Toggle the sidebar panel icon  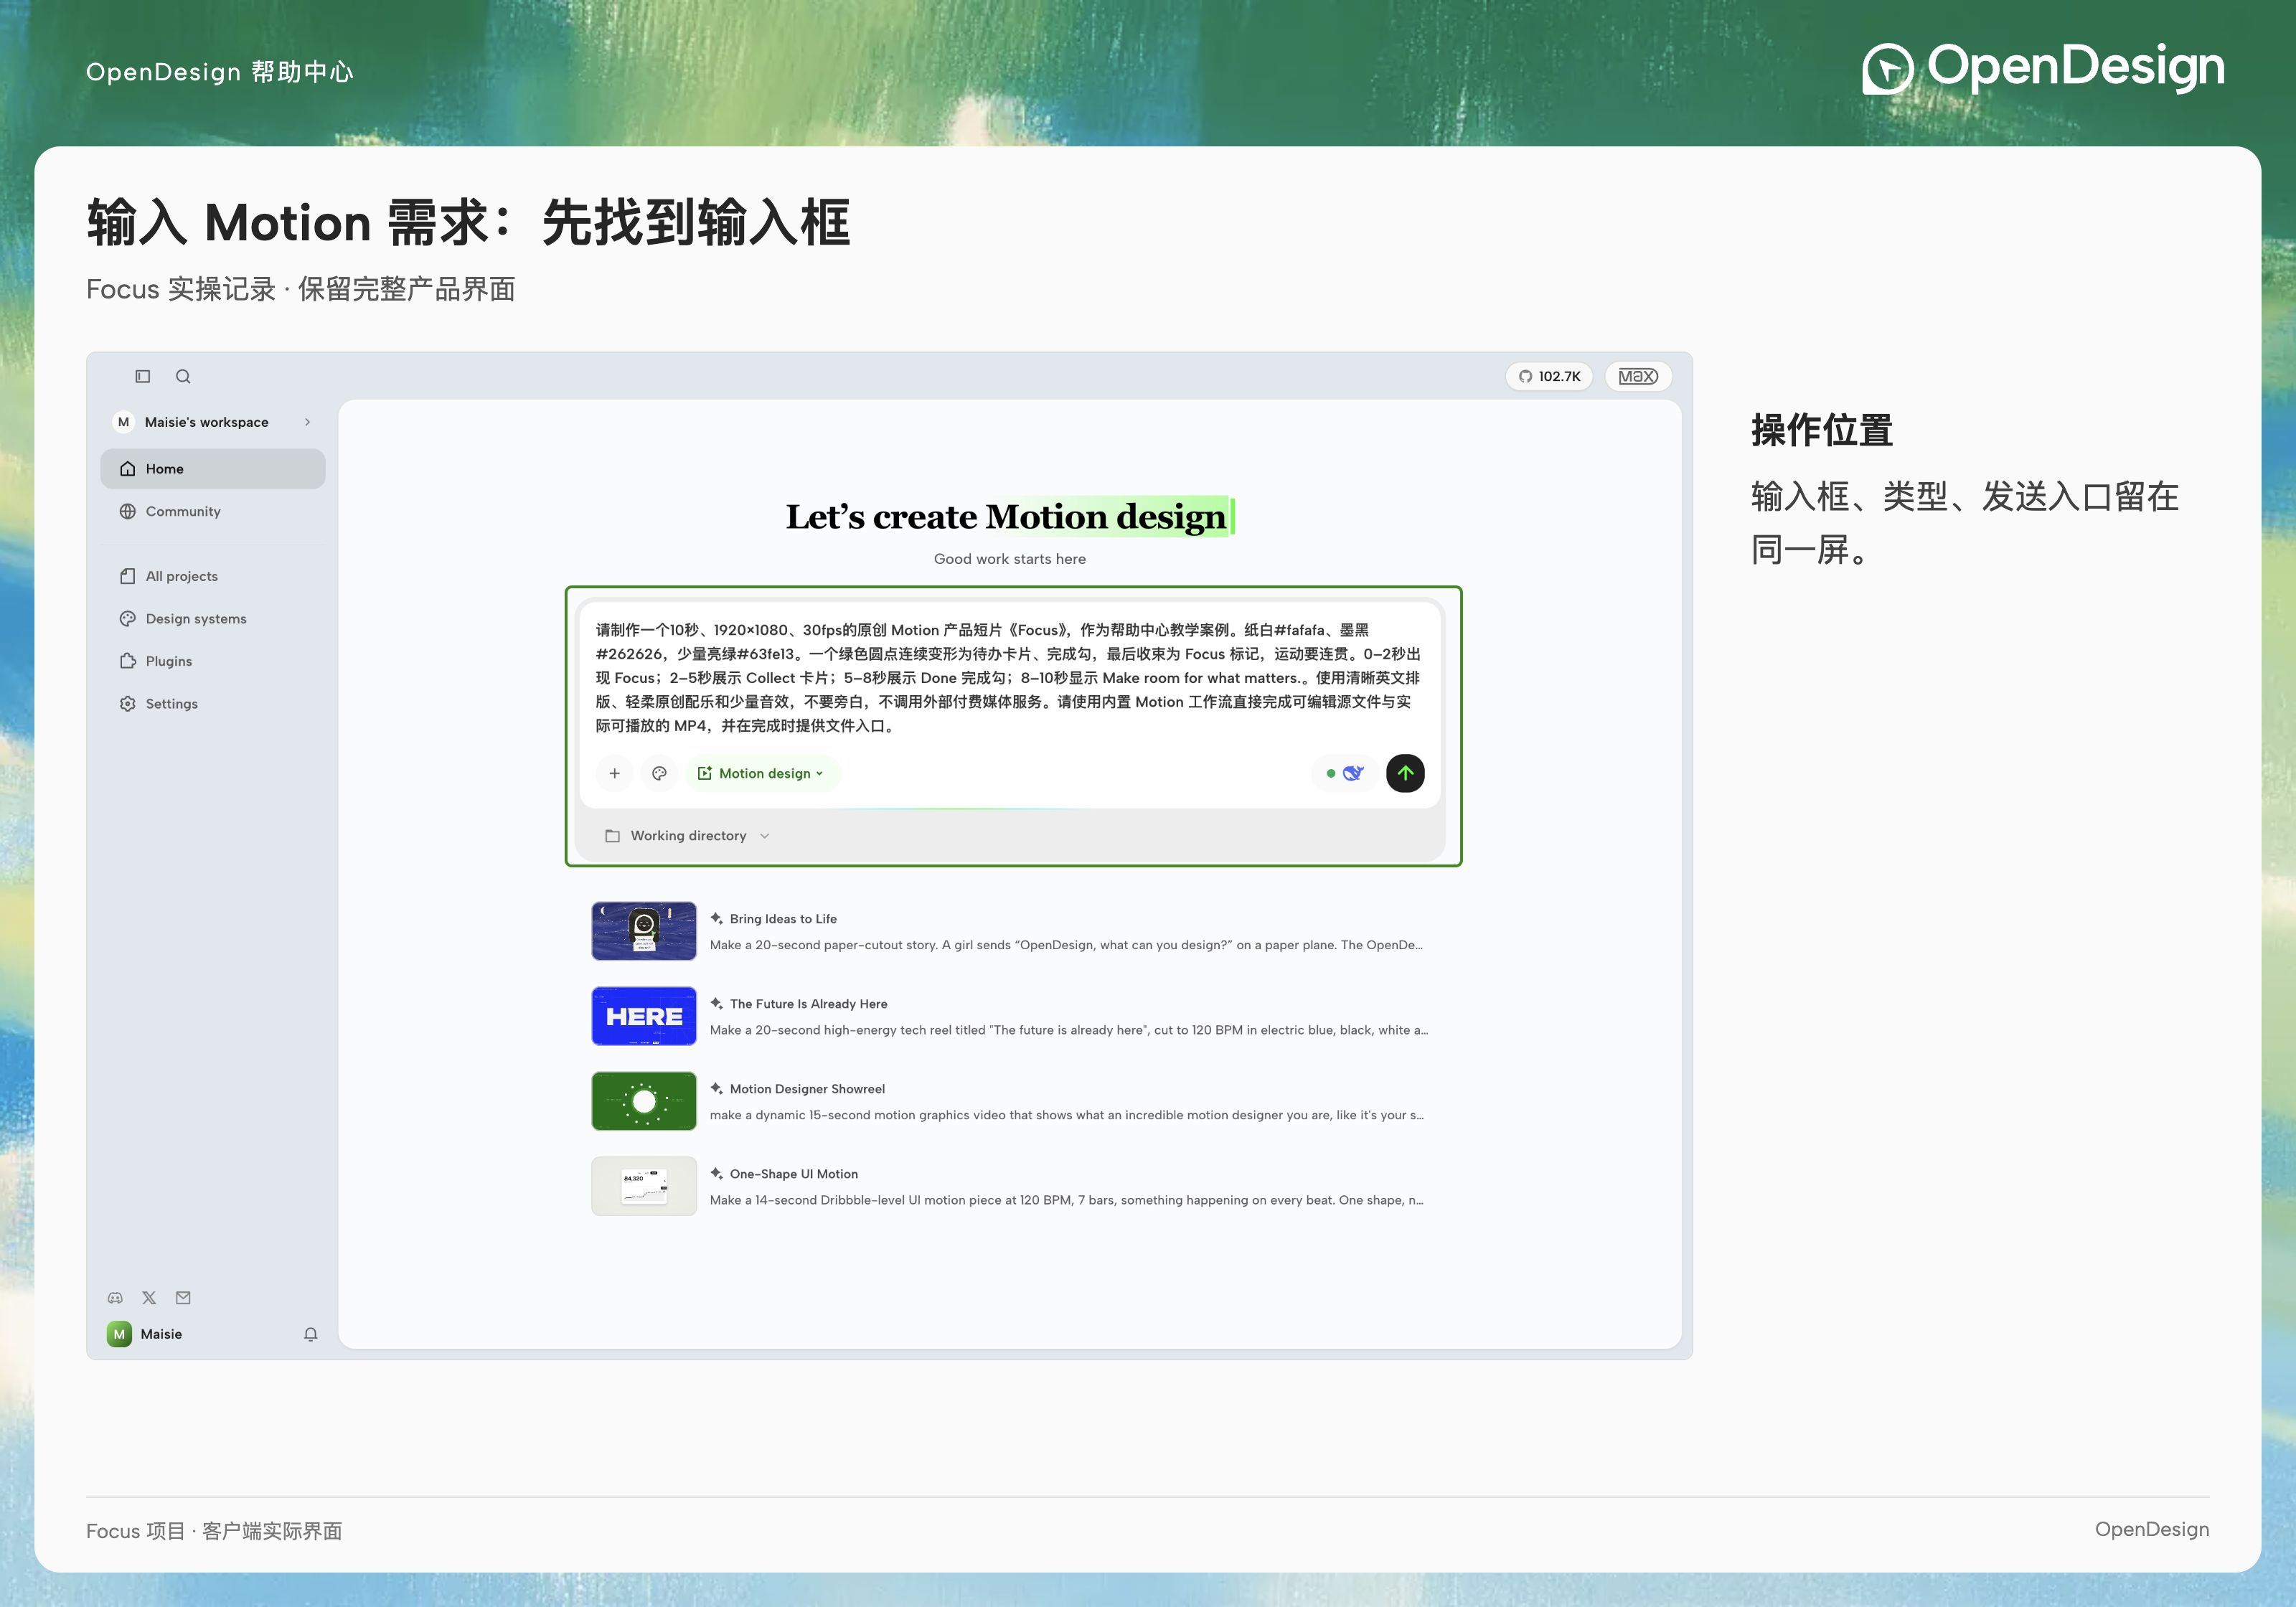(143, 376)
